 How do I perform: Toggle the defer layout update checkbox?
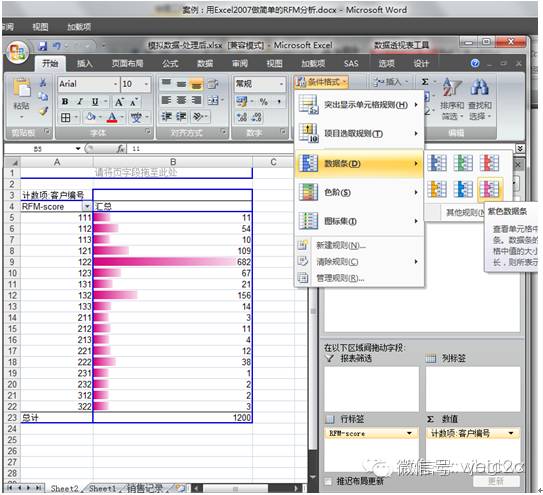click(x=328, y=481)
